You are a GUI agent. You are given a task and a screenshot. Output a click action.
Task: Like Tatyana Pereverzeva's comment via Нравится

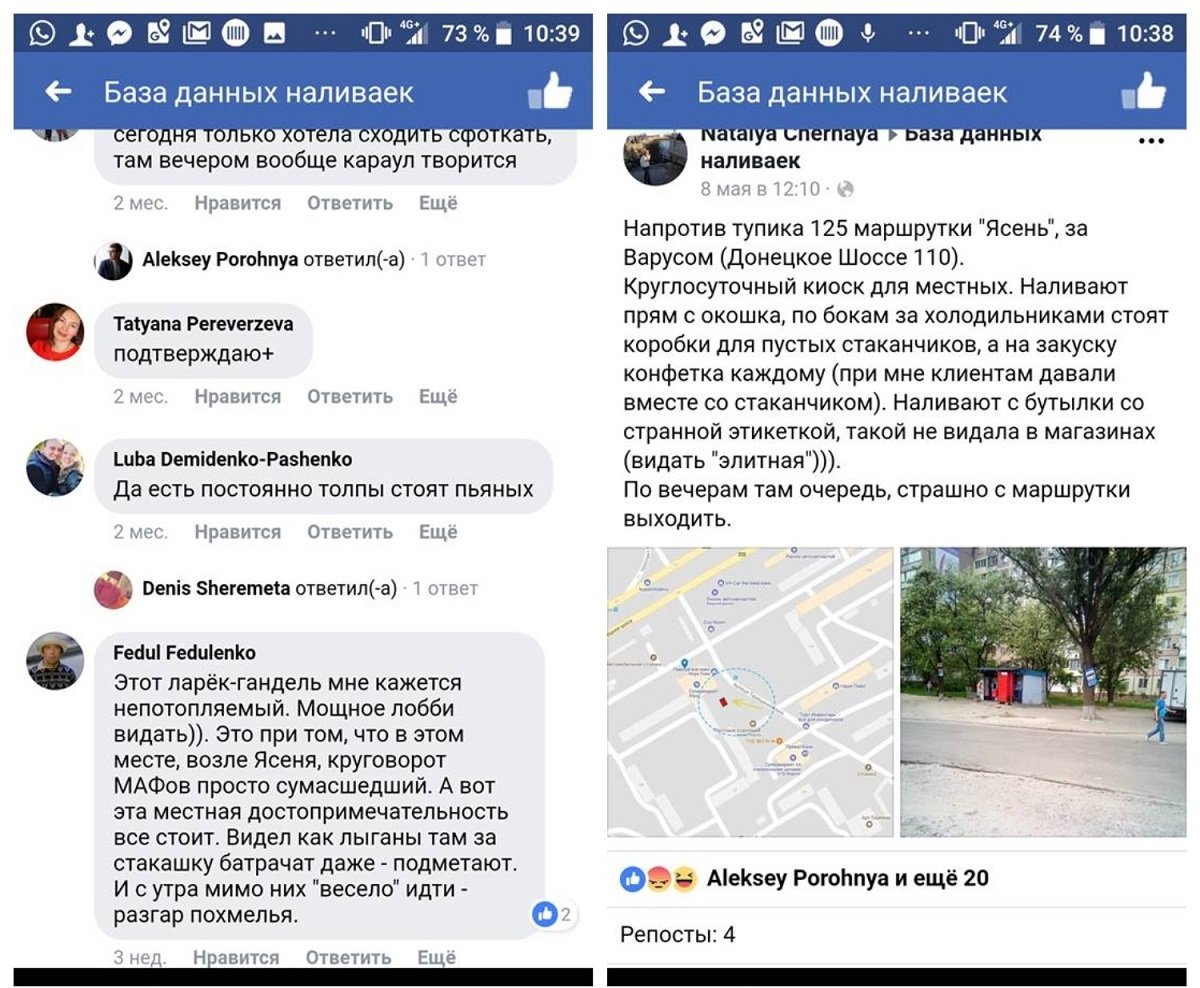[x=238, y=396]
